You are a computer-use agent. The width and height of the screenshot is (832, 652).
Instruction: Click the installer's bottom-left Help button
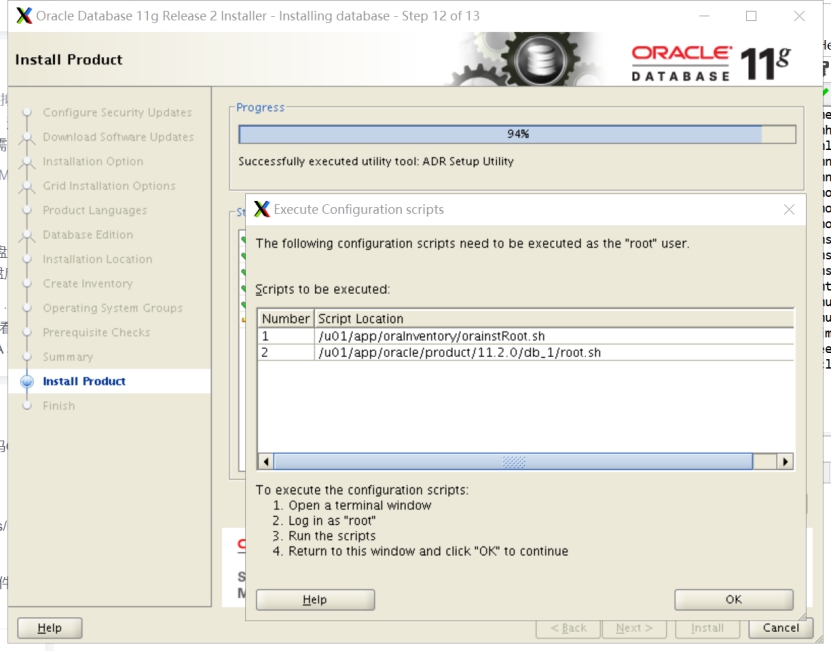click(x=50, y=628)
